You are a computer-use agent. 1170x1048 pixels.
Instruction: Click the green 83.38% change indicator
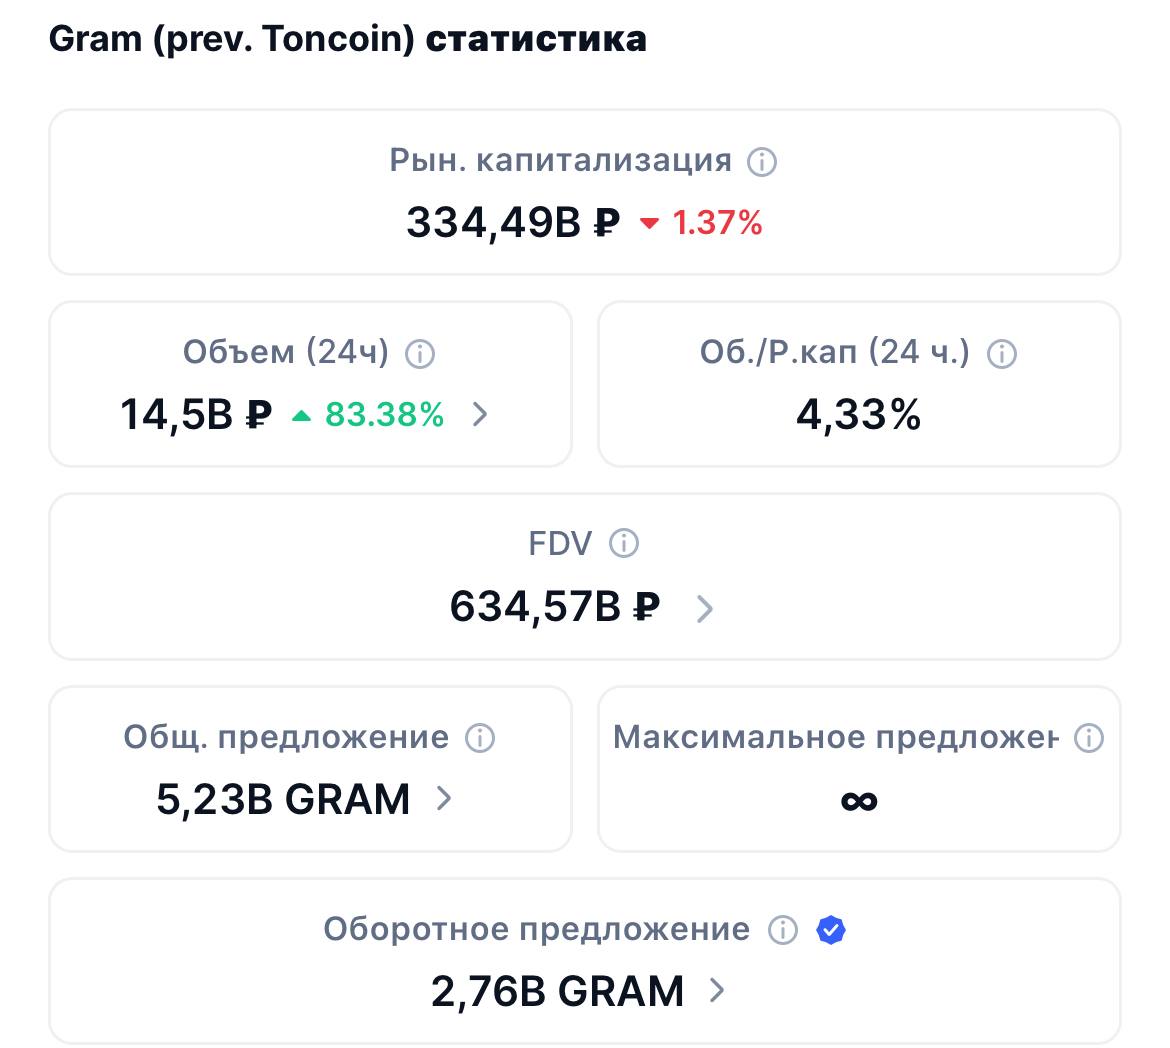[368, 414]
